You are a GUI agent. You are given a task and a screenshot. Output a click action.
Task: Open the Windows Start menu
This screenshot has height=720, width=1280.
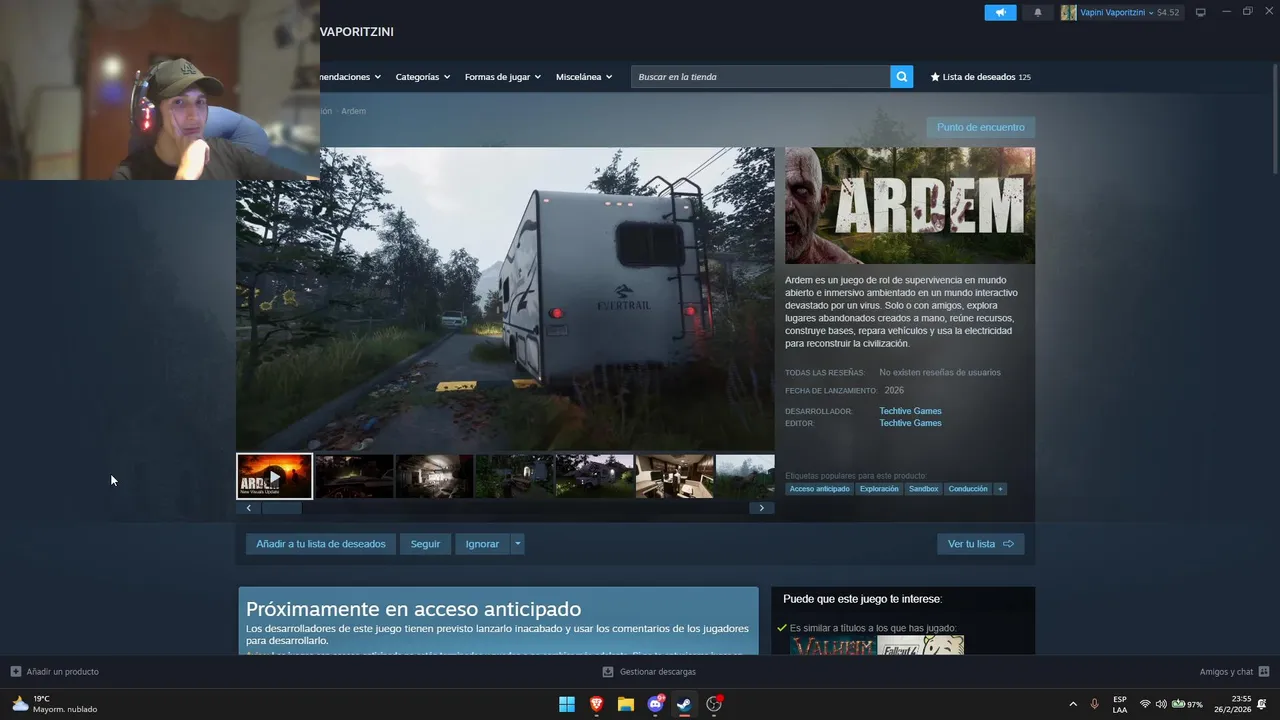tap(567, 704)
